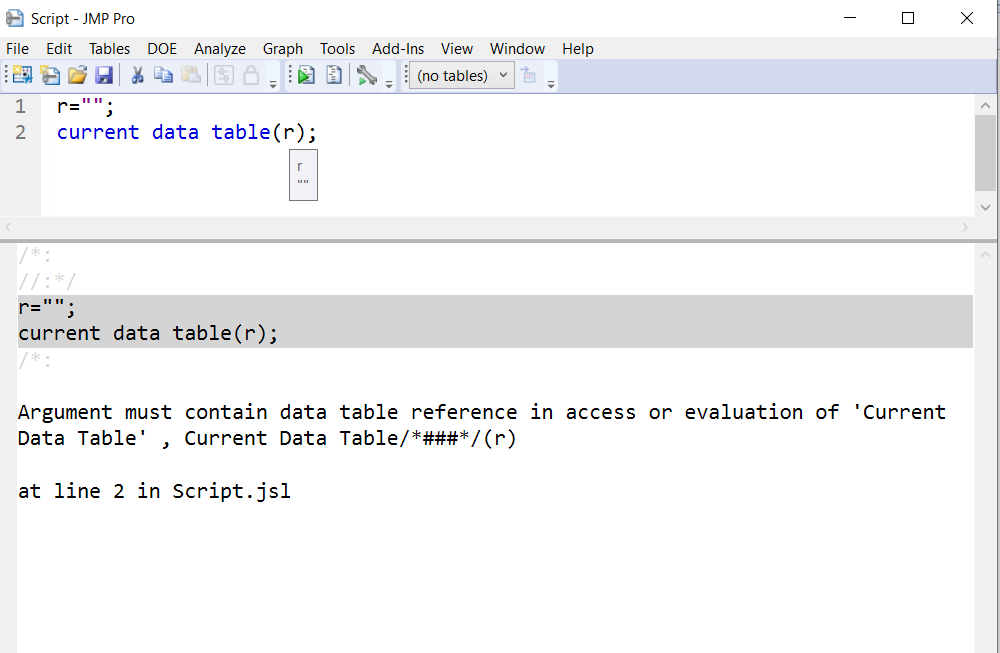Open the '(no tables)' dropdown
This screenshot has height=653, width=1000.
[460, 75]
